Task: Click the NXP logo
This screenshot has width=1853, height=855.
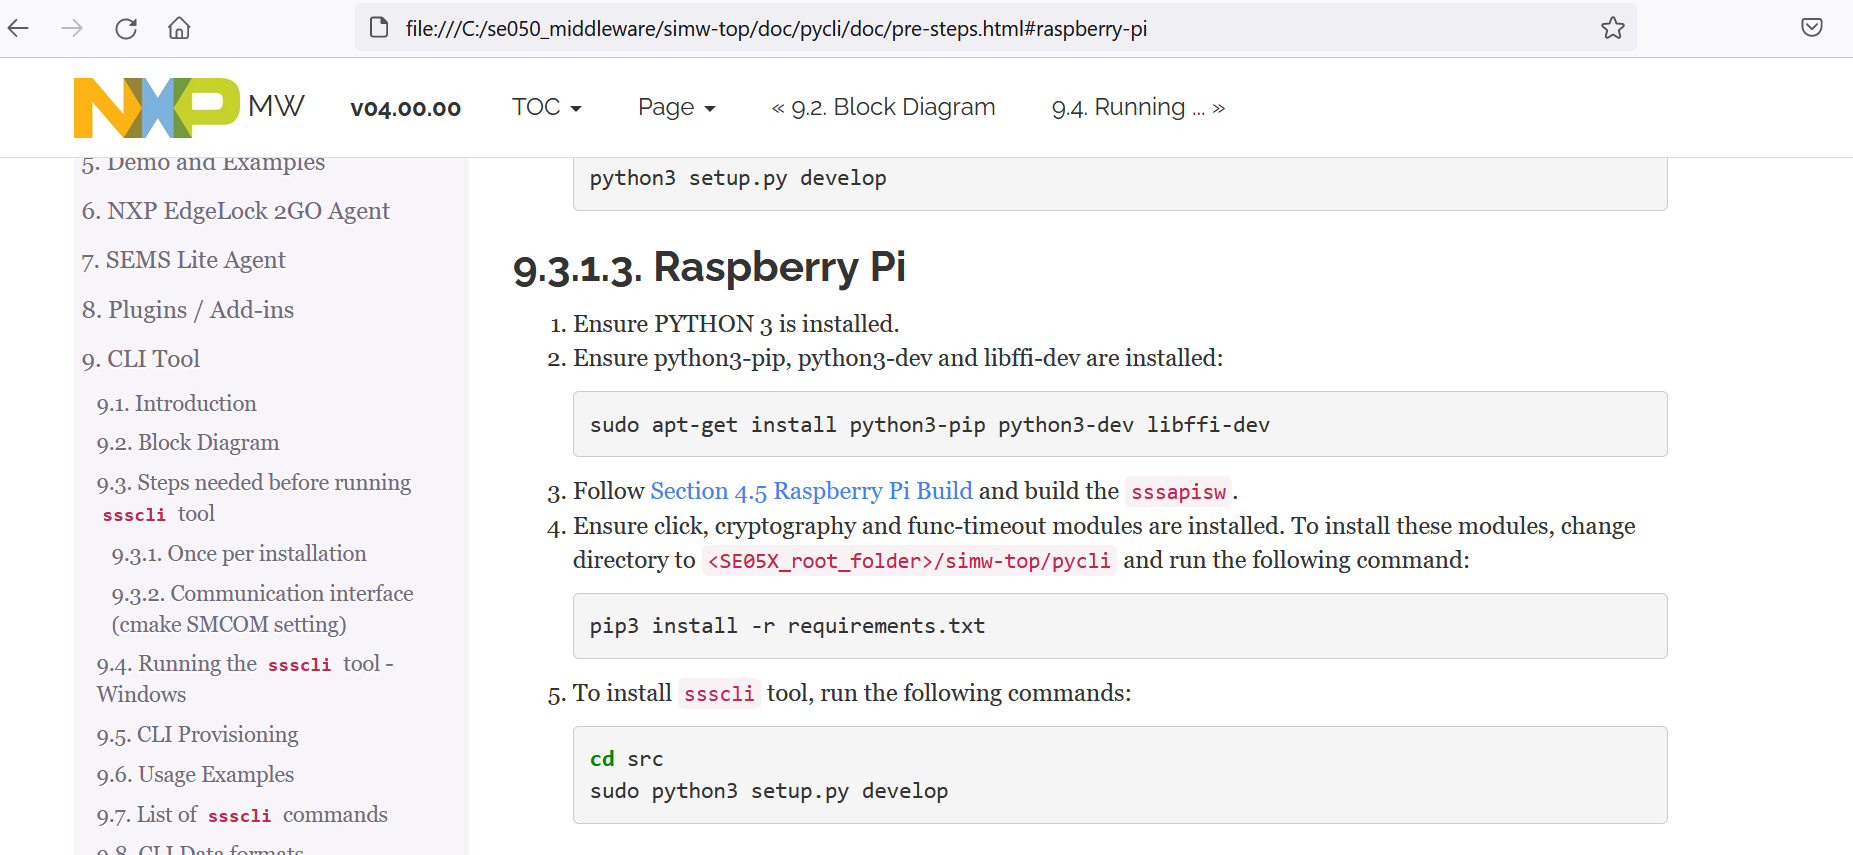Action: pyautogui.click(x=157, y=107)
